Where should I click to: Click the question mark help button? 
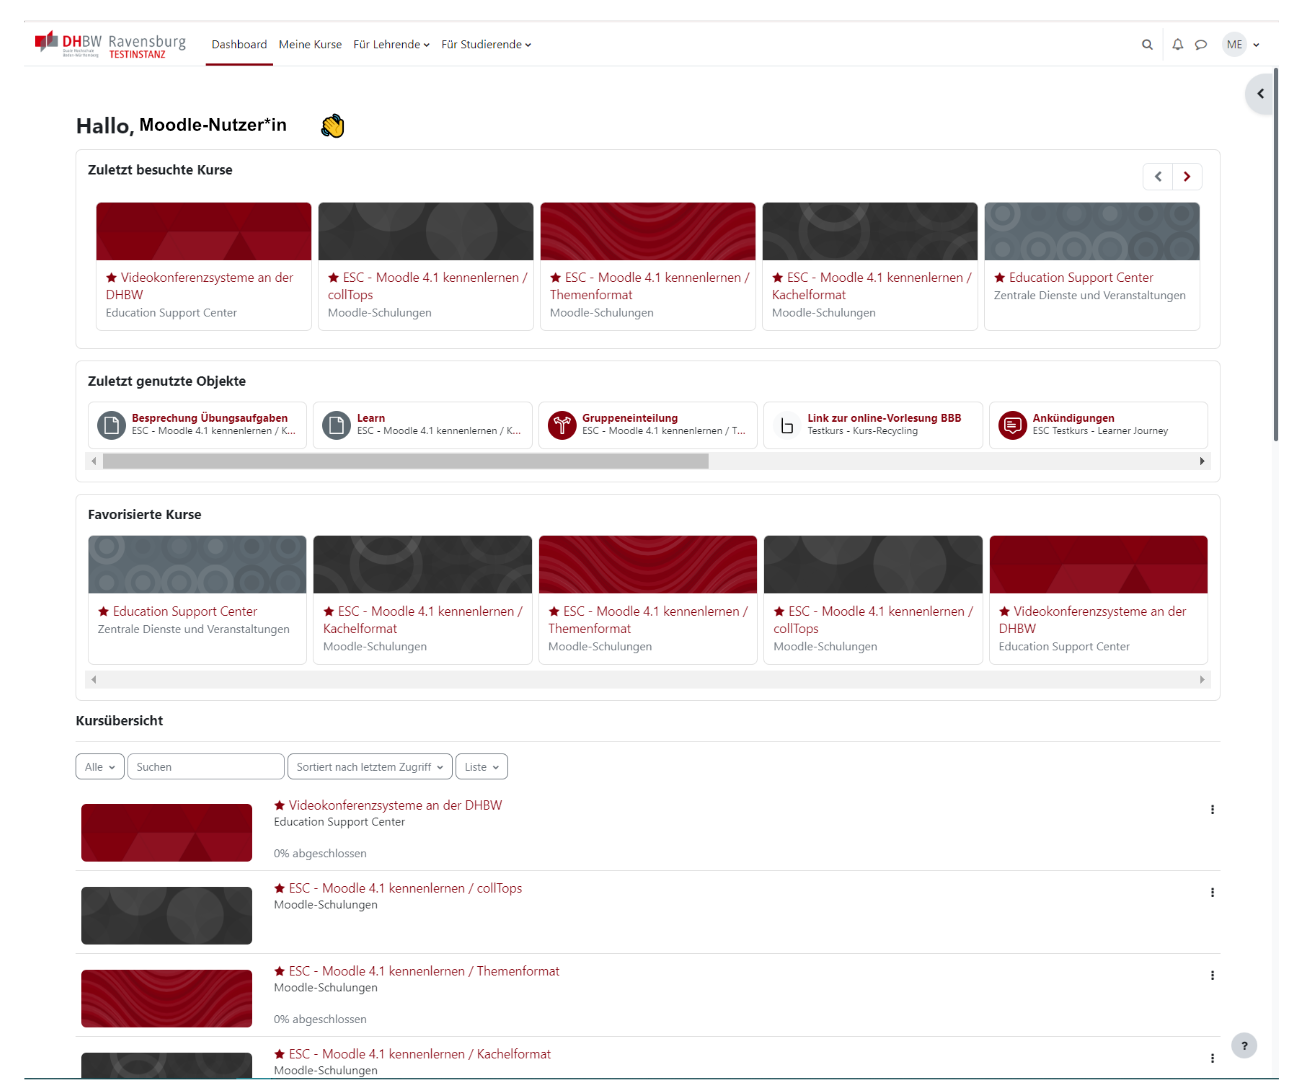click(1244, 1046)
